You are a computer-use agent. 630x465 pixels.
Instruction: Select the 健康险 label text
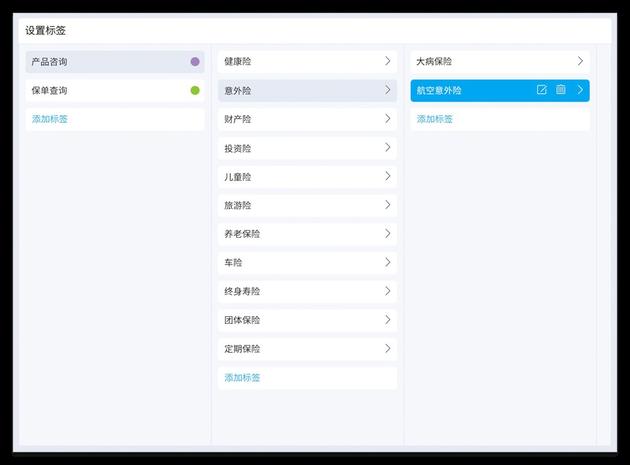click(238, 61)
